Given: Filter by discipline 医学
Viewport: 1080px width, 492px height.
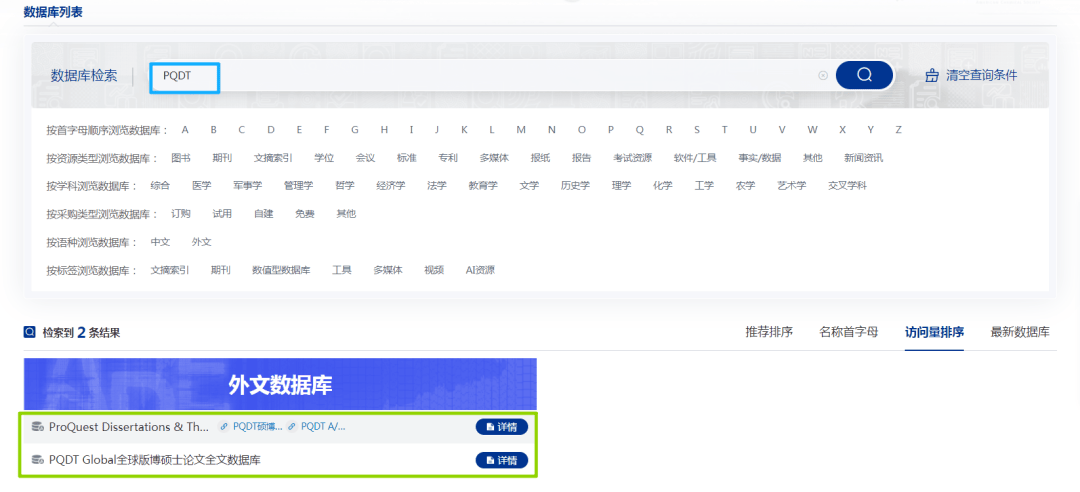Looking at the screenshot, I should [x=201, y=185].
